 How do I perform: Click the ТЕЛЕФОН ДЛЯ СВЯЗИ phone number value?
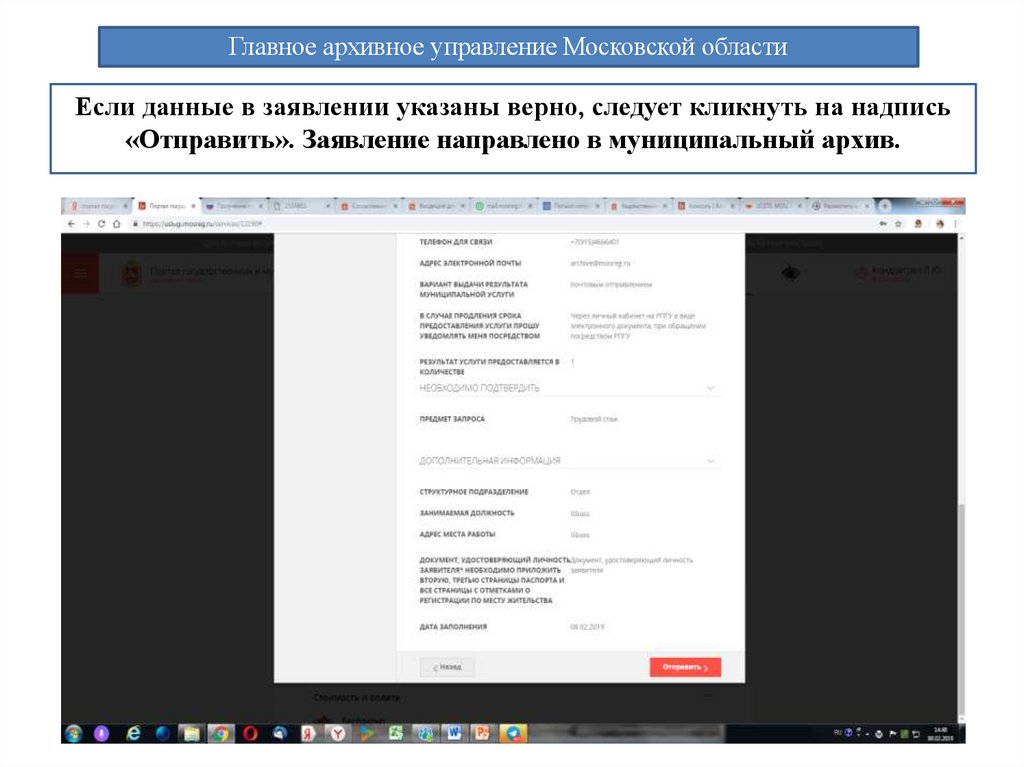click(594, 242)
